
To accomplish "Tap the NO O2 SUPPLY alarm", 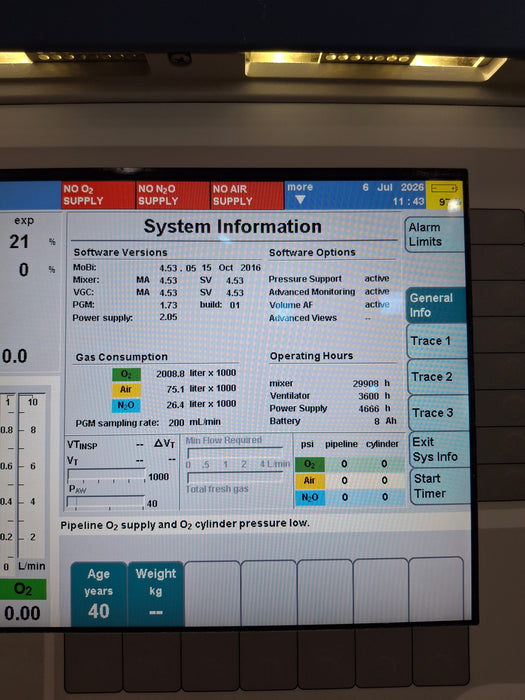I will [98, 195].
